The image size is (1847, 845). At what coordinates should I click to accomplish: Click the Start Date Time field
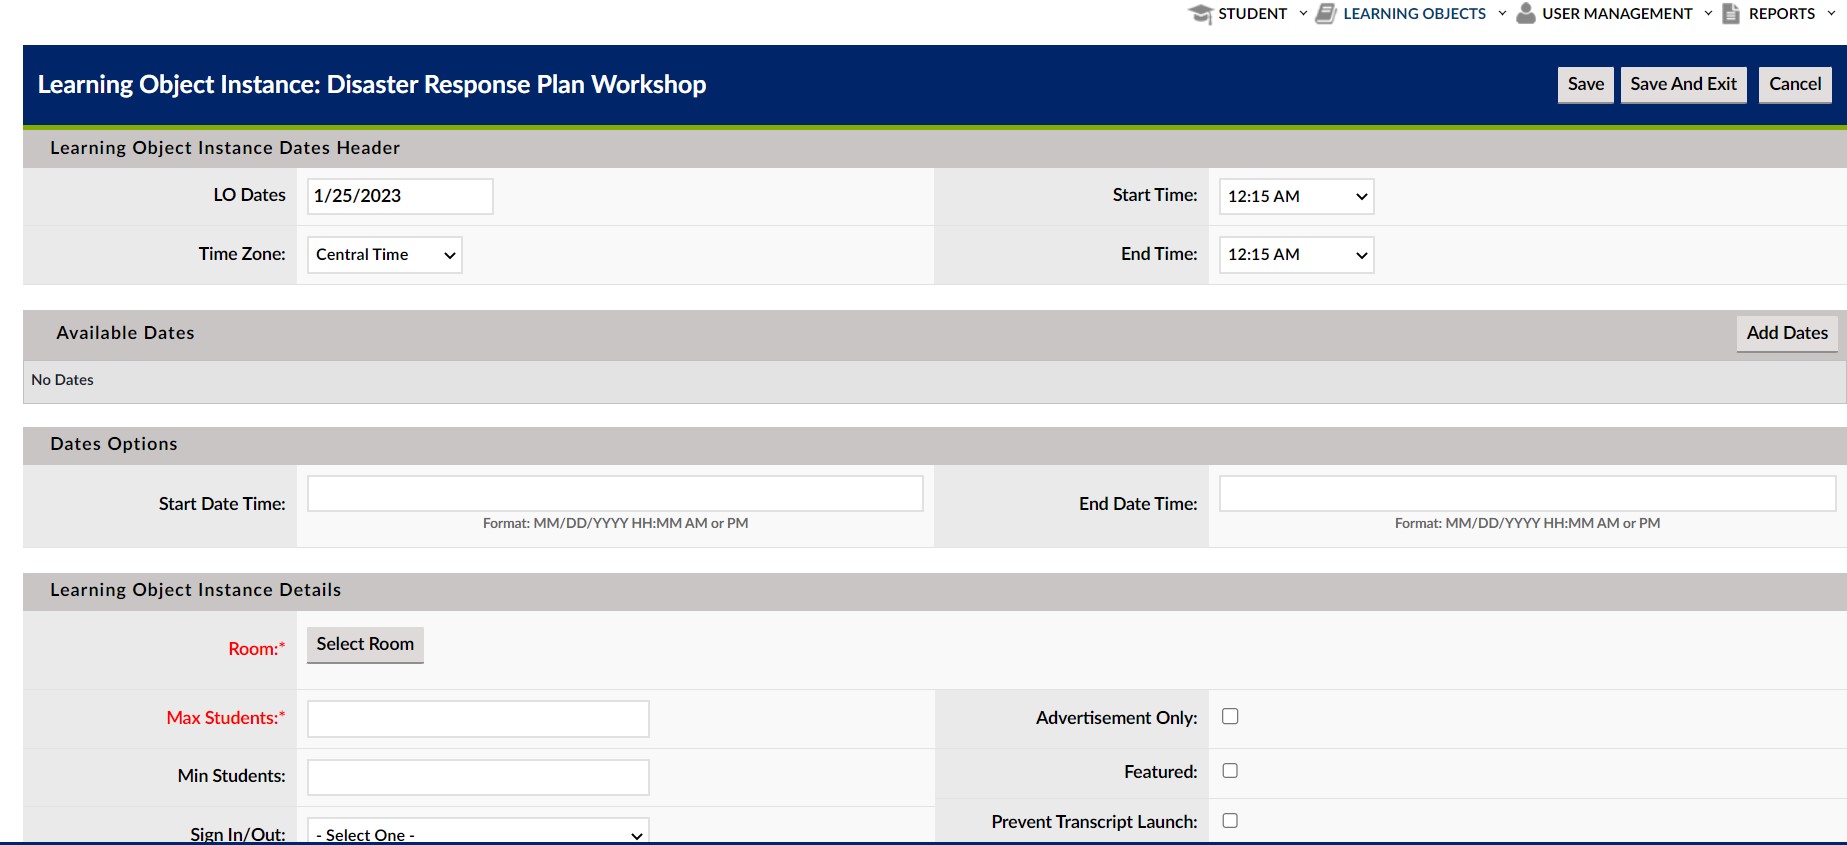[615, 493]
